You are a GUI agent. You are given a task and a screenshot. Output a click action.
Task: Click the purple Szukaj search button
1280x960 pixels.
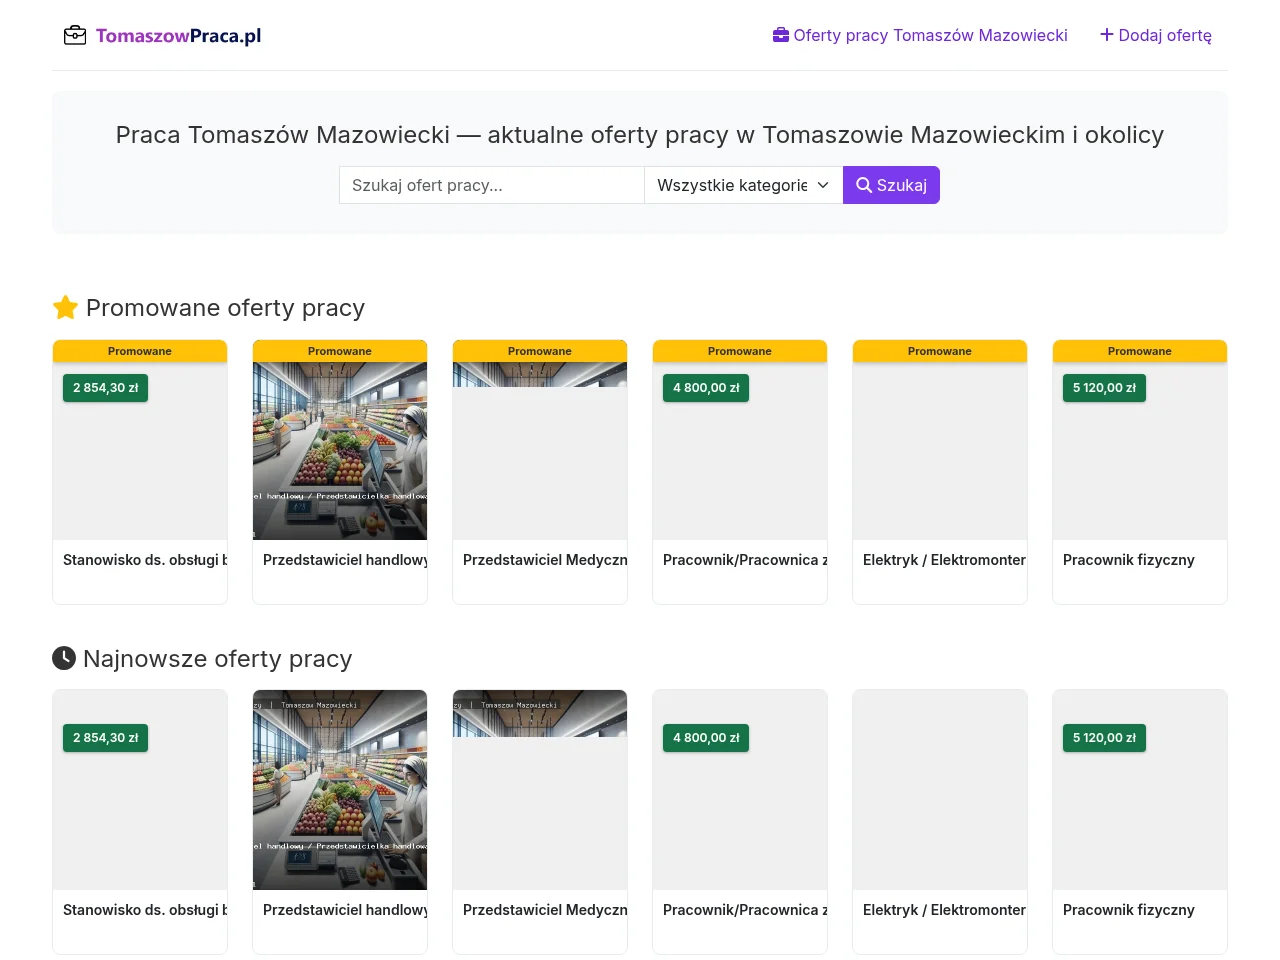pyautogui.click(x=891, y=185)
